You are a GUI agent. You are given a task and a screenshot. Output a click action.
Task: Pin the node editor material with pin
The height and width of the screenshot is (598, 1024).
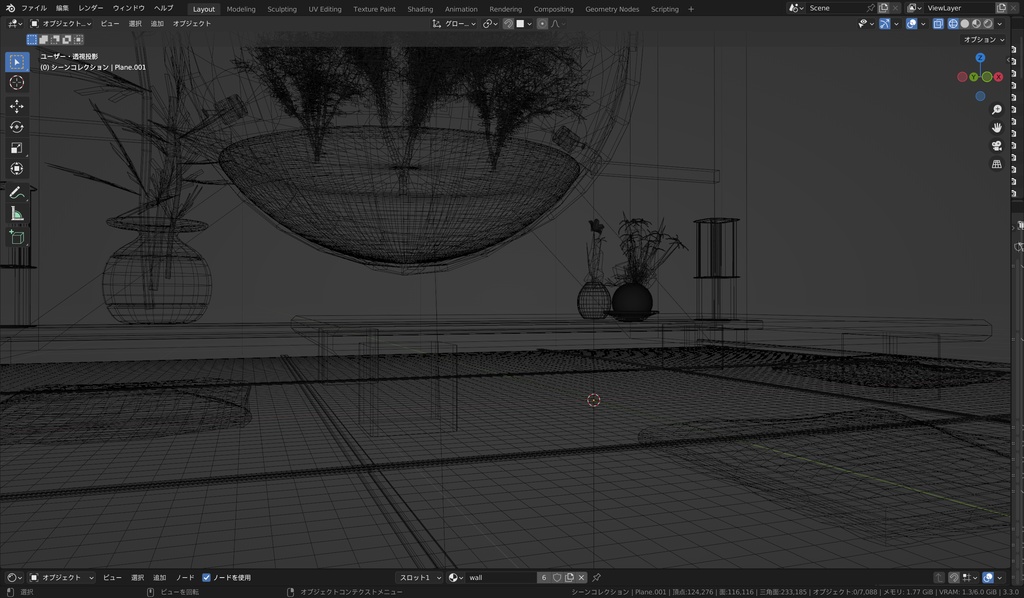(596, 578)
